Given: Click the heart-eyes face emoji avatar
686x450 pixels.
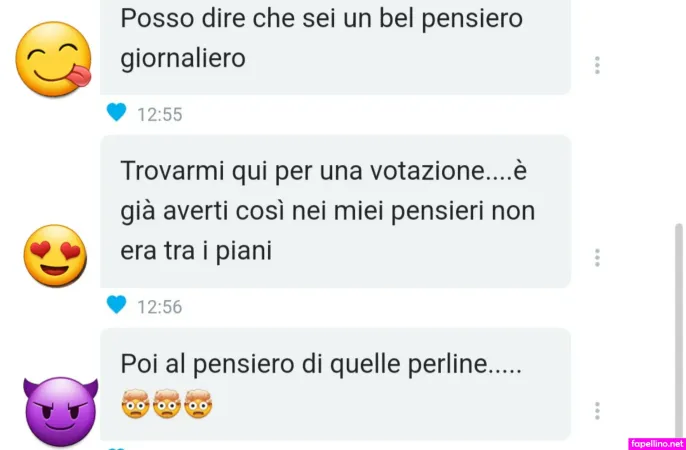Looking at the screenshot, I should [55, 256].
